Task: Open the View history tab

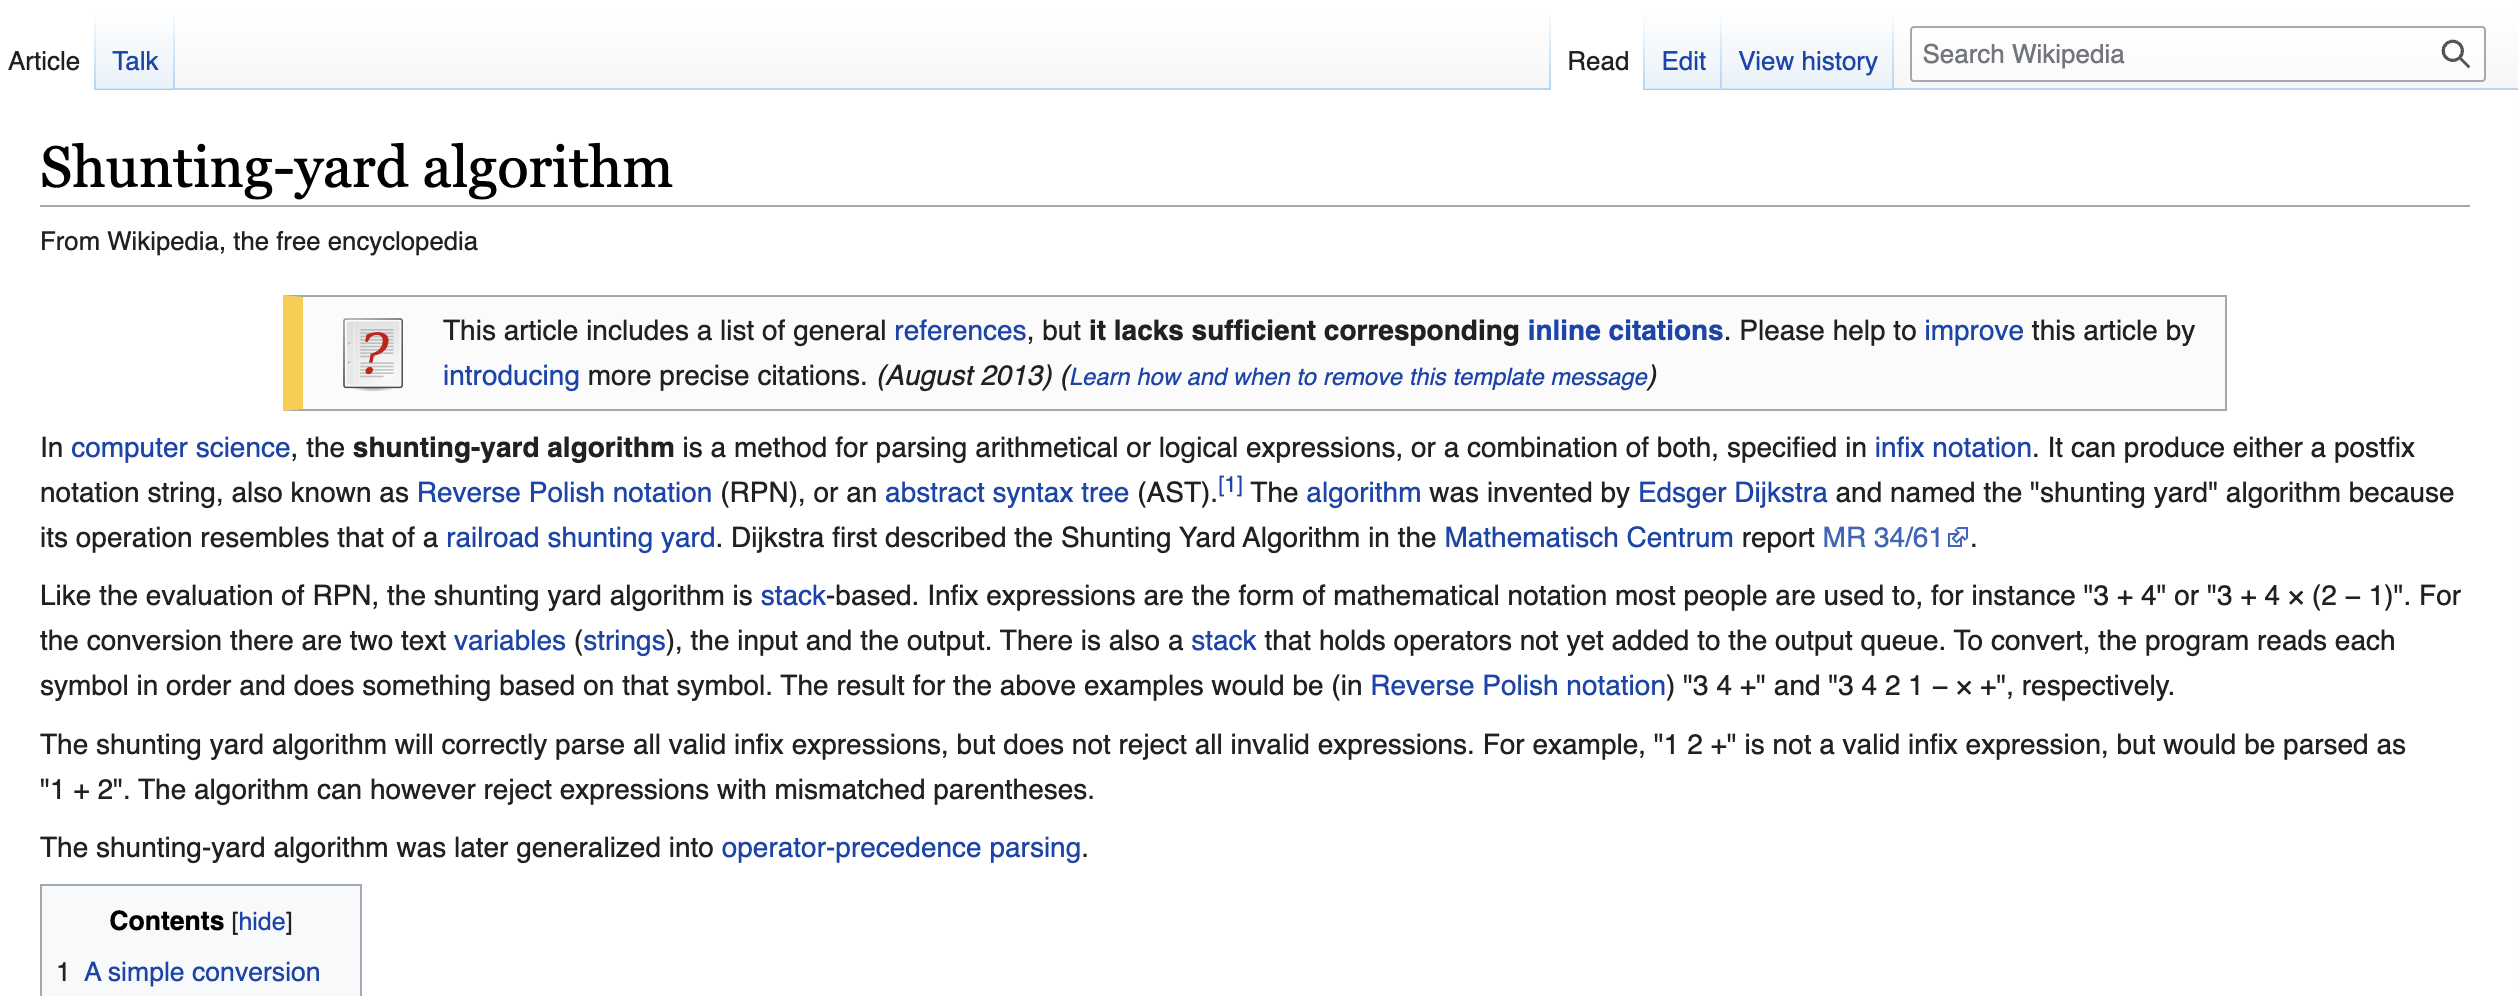Action: [x=1808, y=61]
